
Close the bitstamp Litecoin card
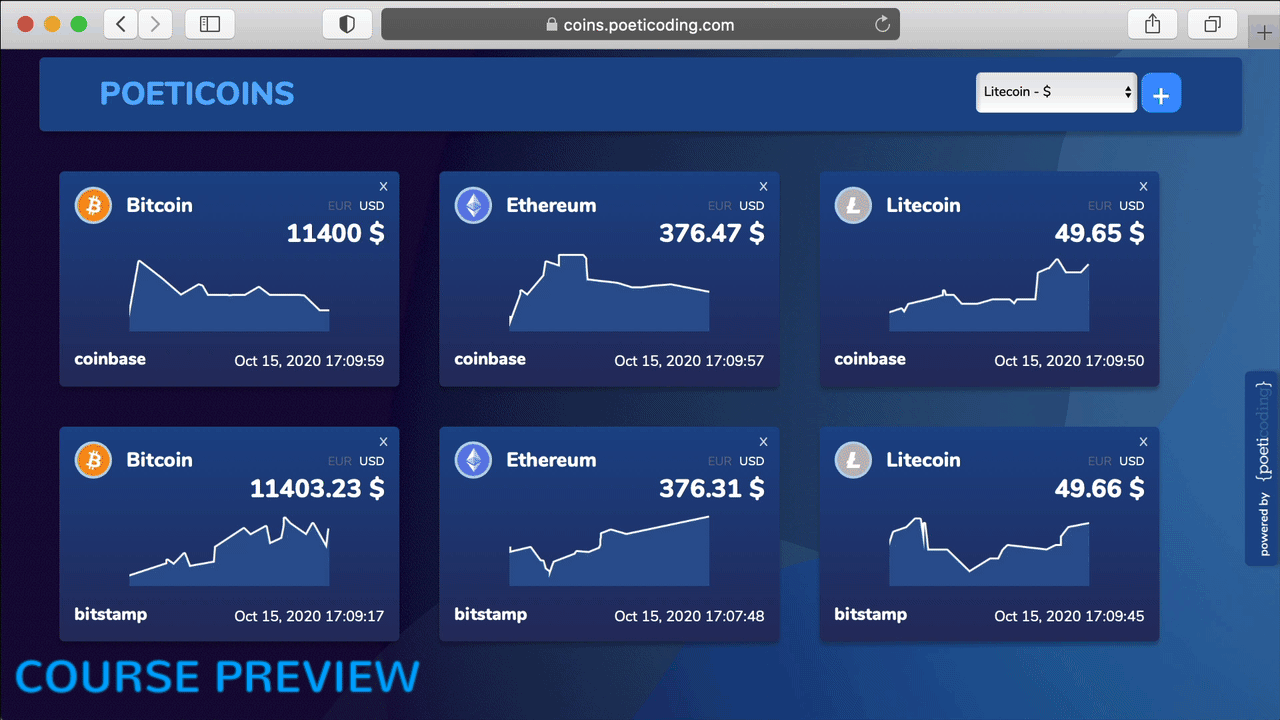click(1143, 441)
